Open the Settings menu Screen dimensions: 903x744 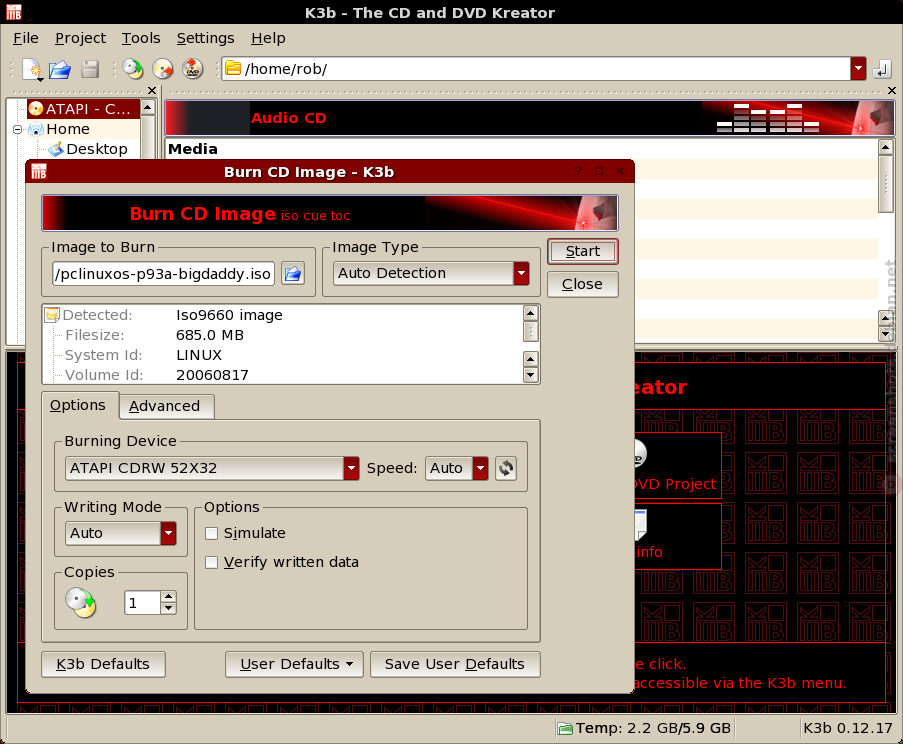pos(206,39)
